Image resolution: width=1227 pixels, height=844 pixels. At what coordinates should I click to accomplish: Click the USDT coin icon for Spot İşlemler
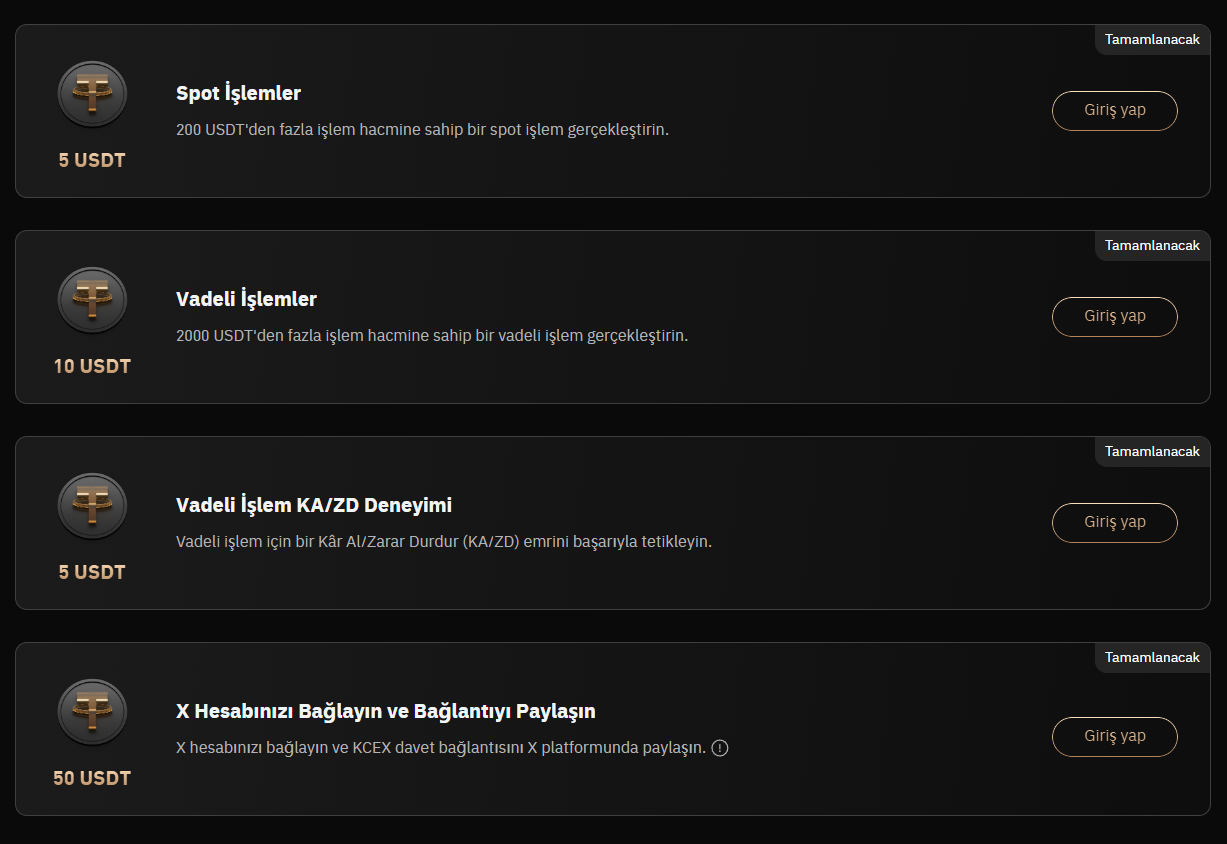tap(92, 94)
